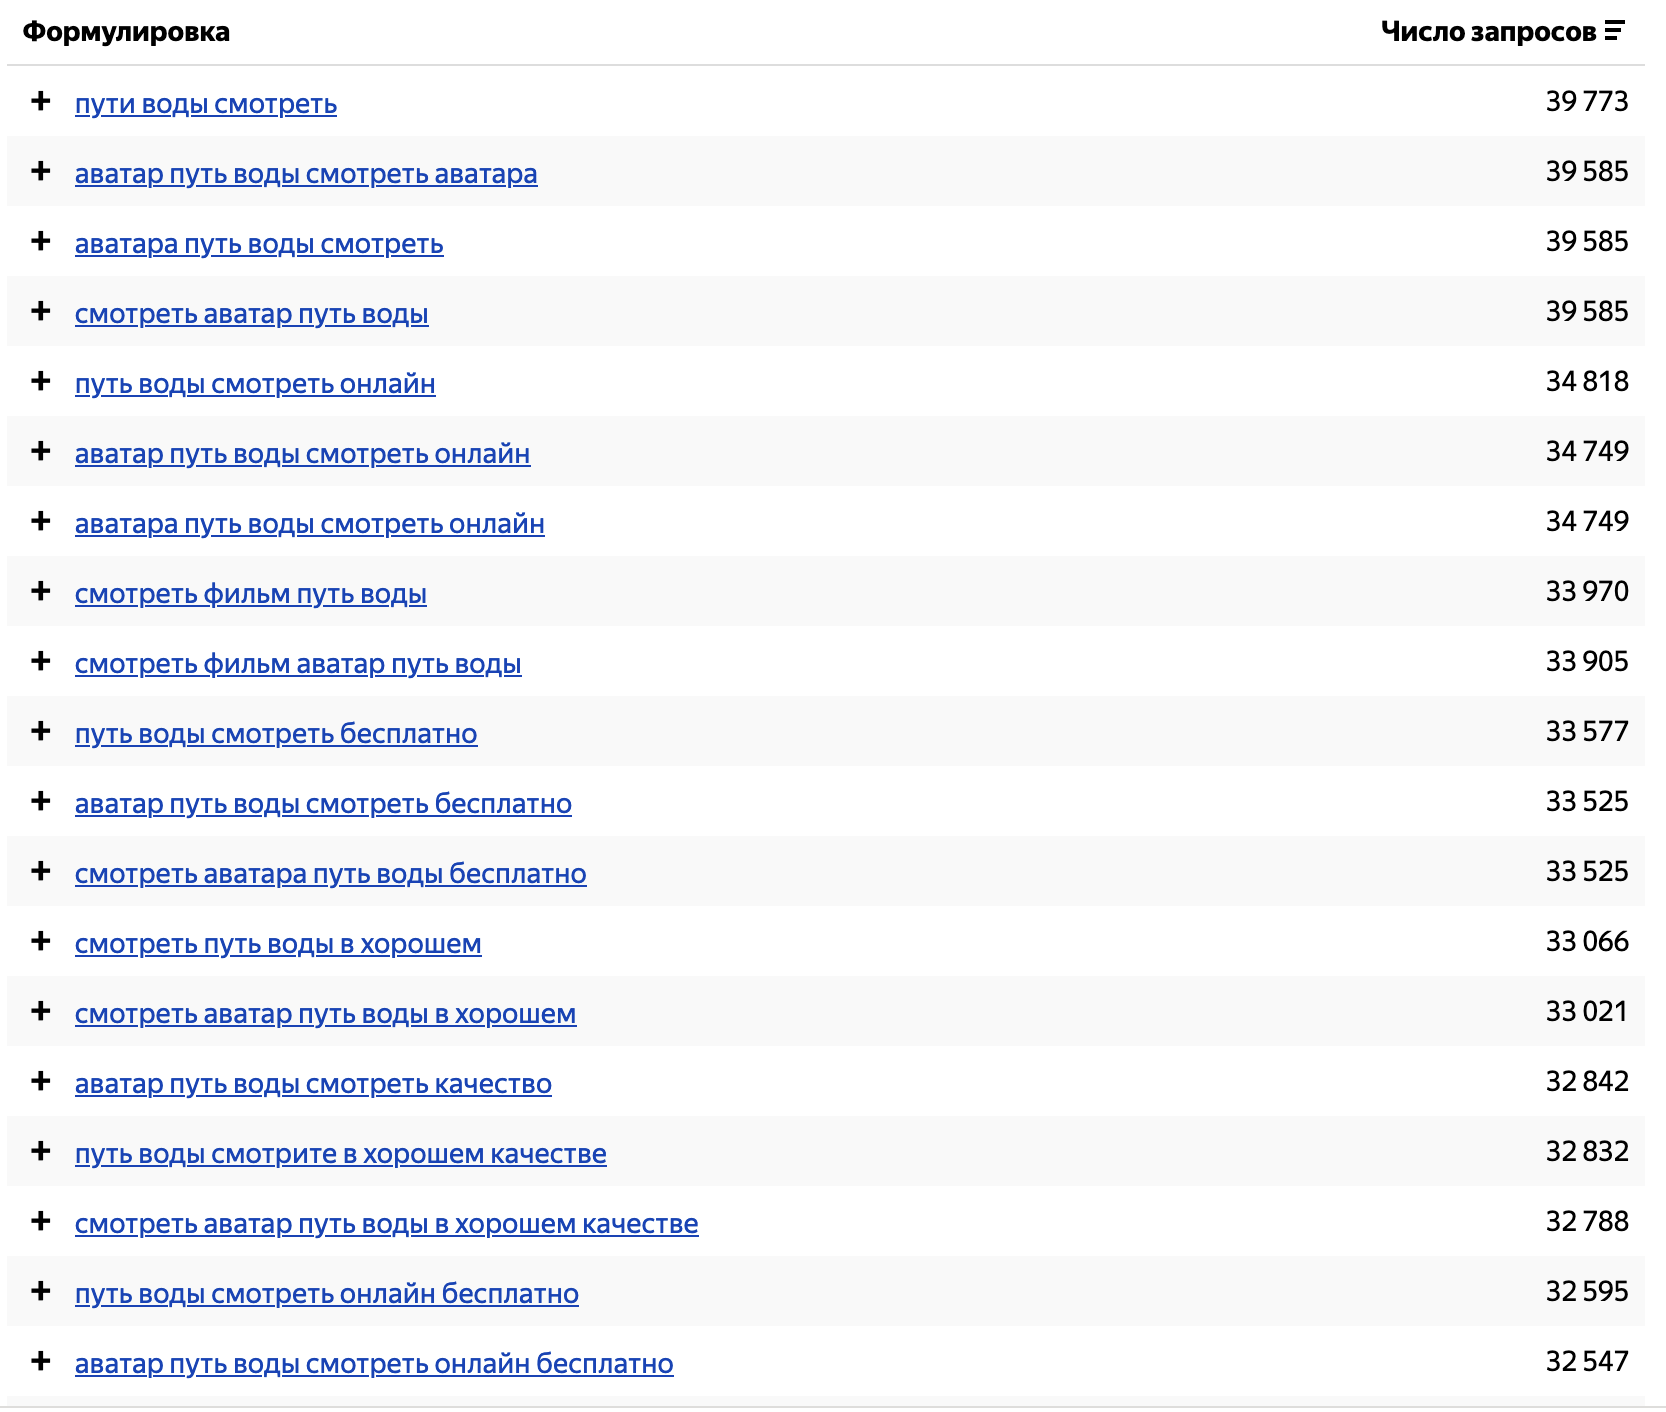Viewport: 1666px width, 1412px height.
Task: Sort by 'Число запросов' column header
Action: [x=1489, y=32]
